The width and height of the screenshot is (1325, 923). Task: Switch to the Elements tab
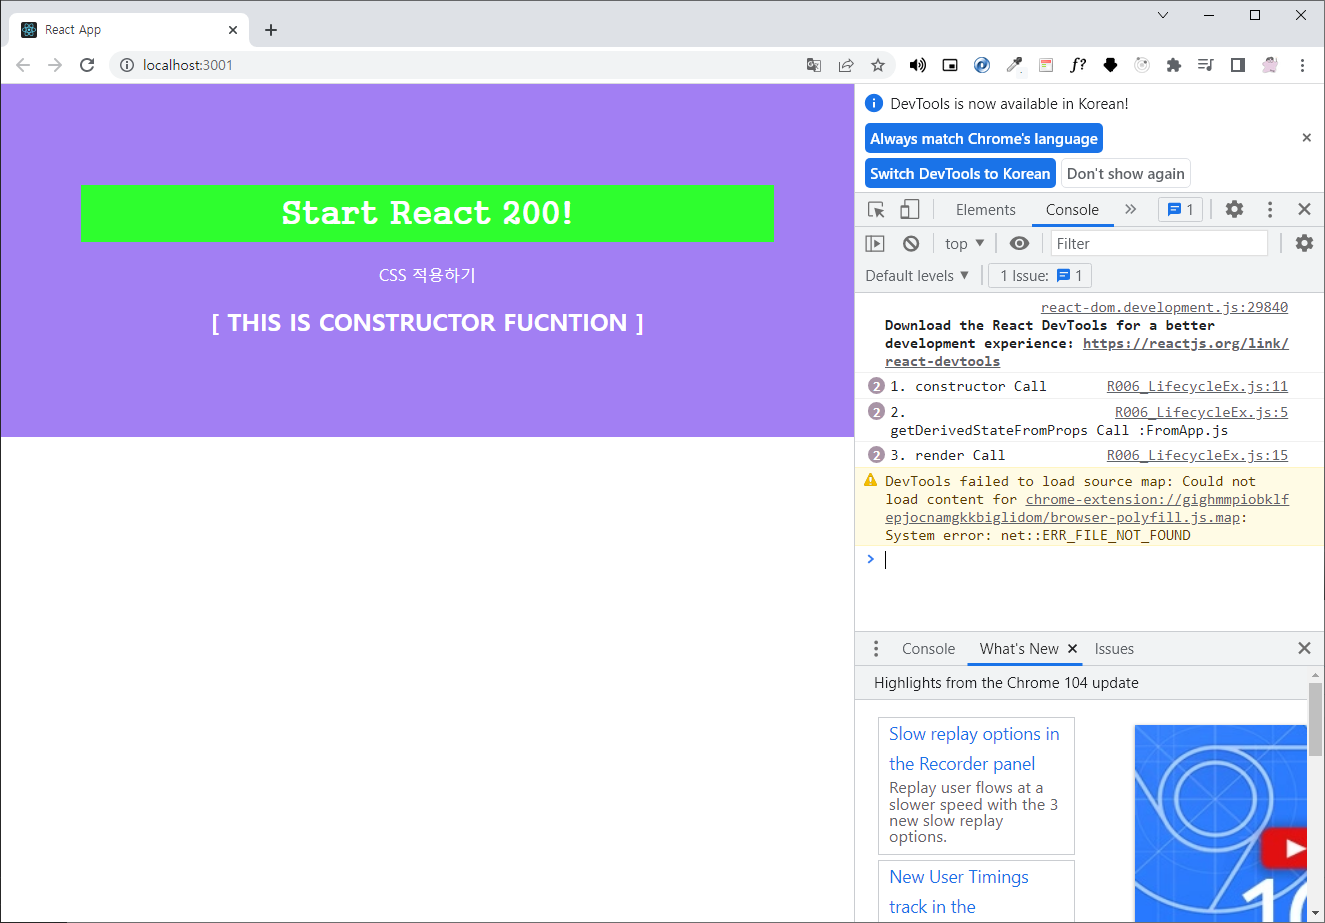(985, 209)
